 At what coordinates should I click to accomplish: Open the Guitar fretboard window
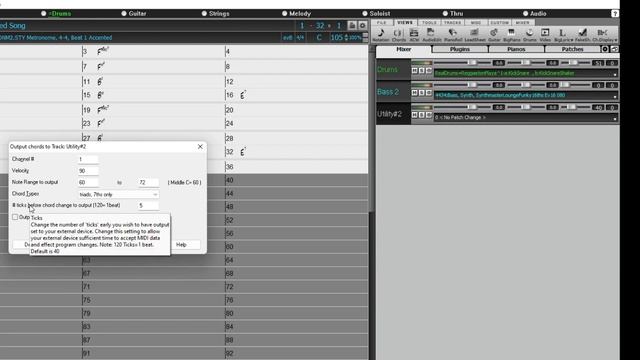(x=494, y=35)
